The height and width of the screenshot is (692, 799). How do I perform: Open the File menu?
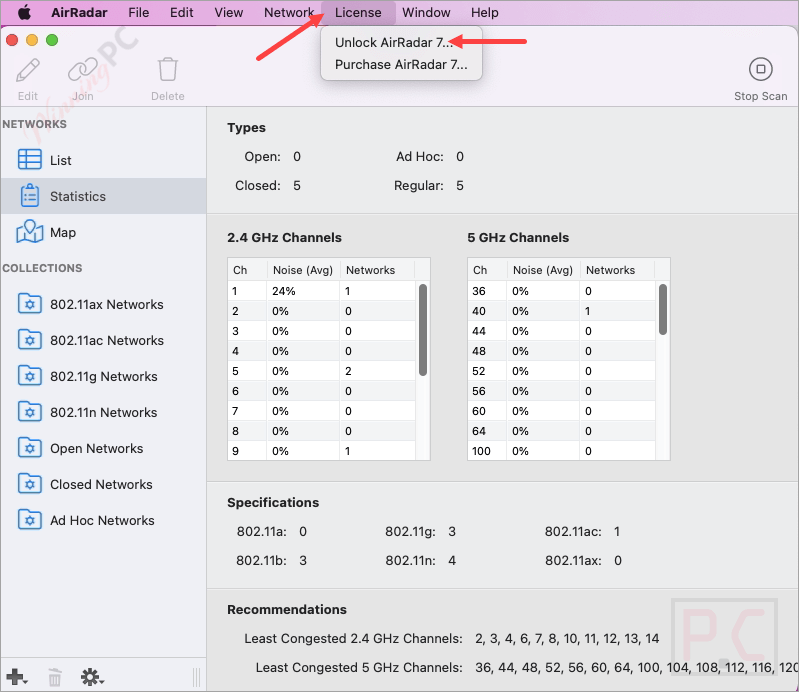pos(139,12)
